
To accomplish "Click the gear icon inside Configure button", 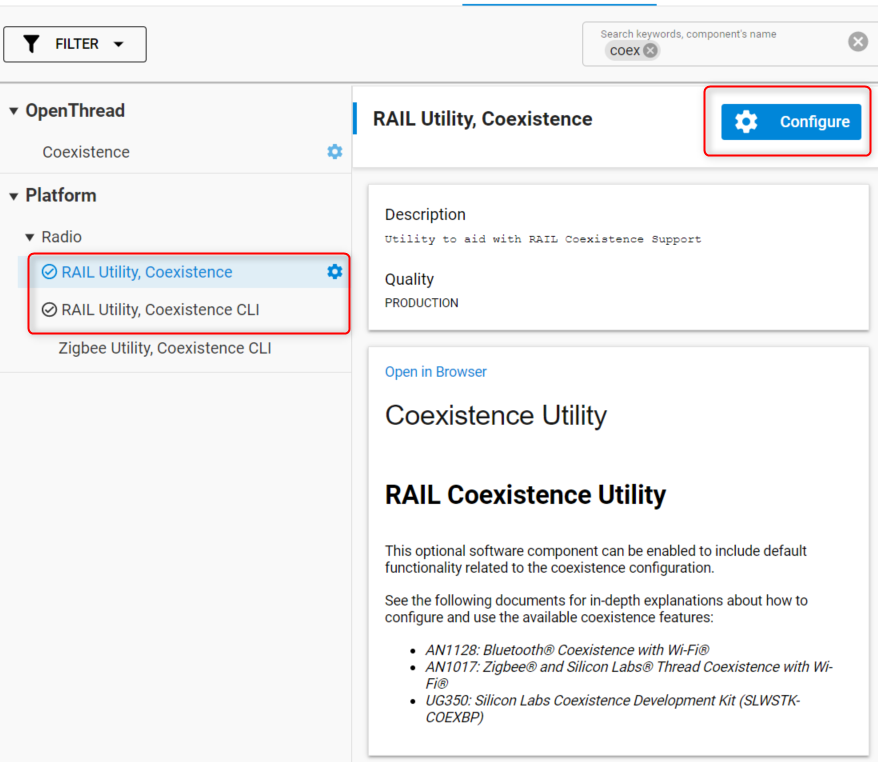I will (x=746, y=122).
